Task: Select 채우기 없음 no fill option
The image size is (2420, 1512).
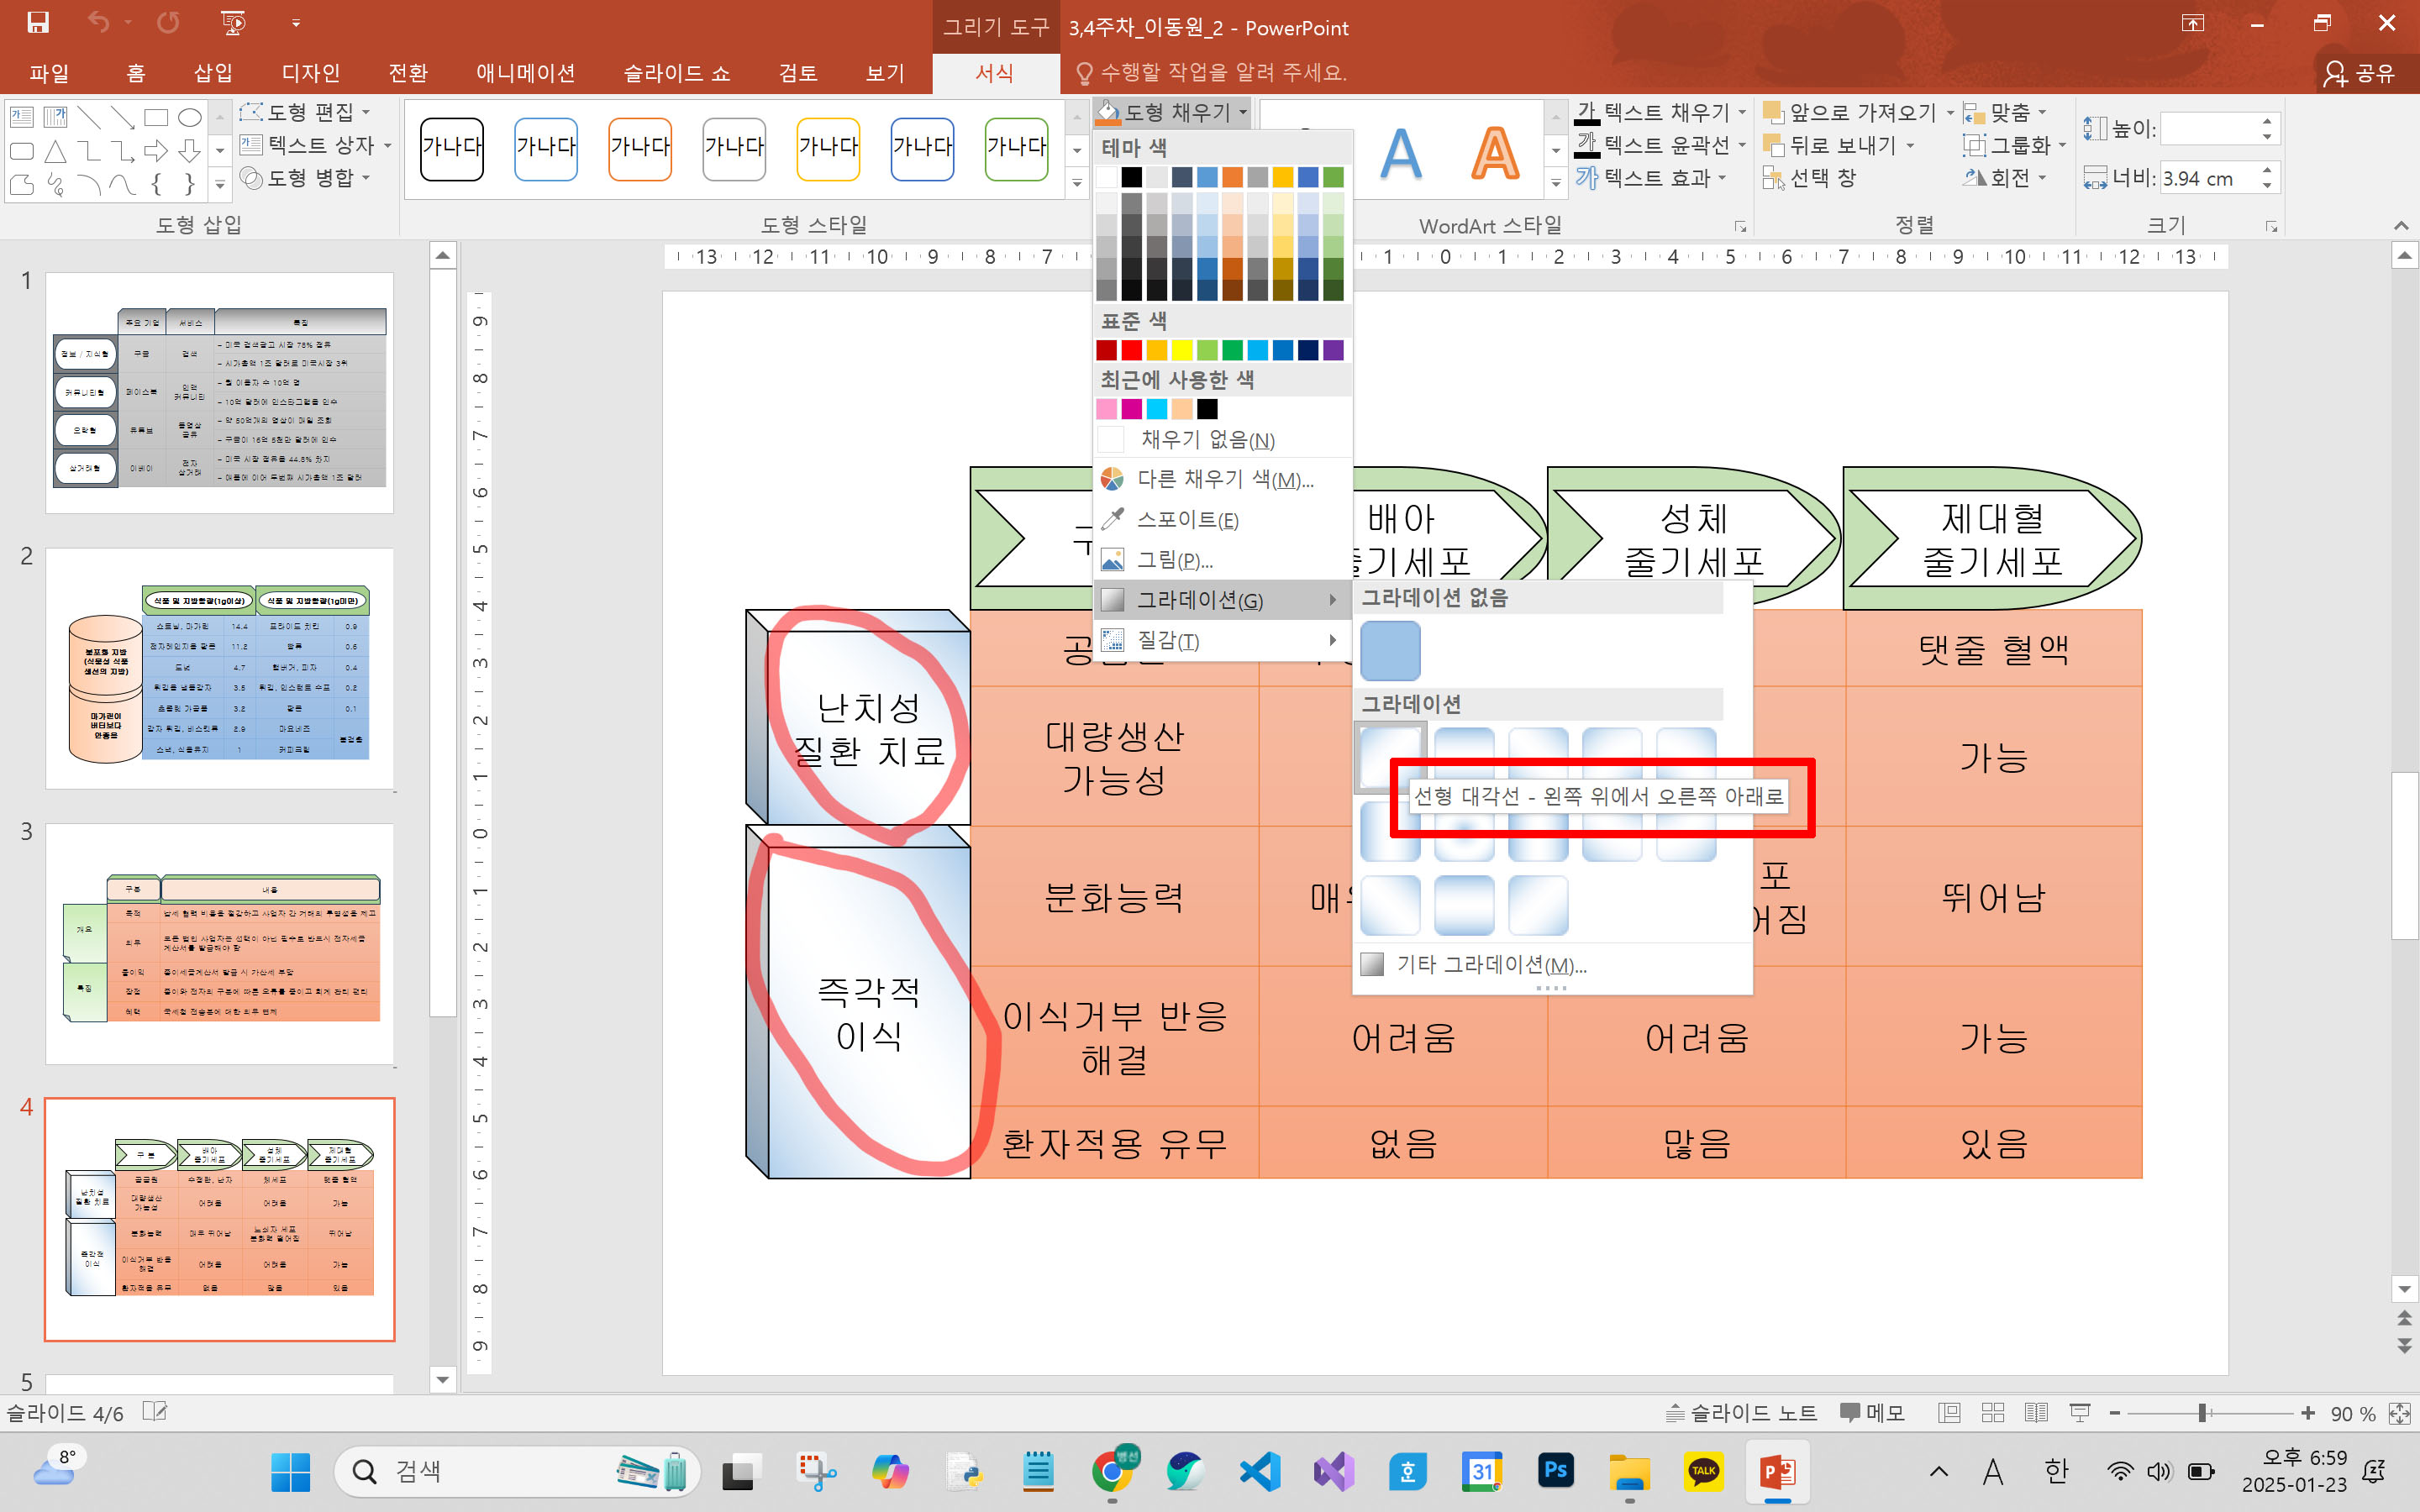Action: click(x=1206, y=440)
